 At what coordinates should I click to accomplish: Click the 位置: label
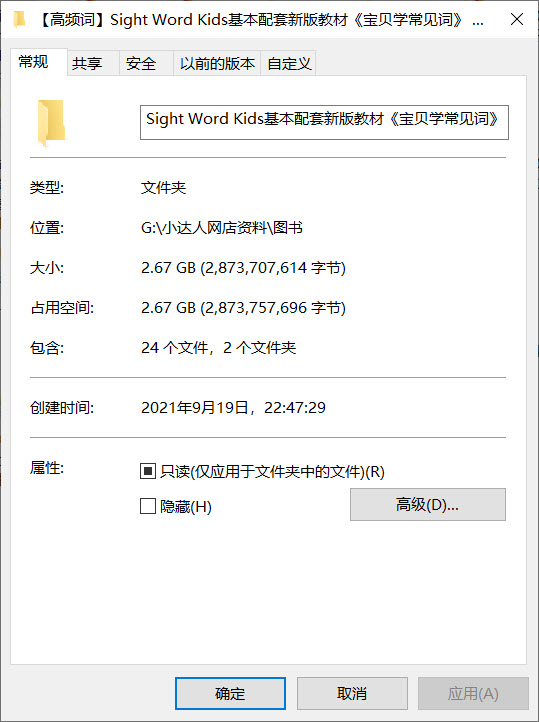[46, 227]
